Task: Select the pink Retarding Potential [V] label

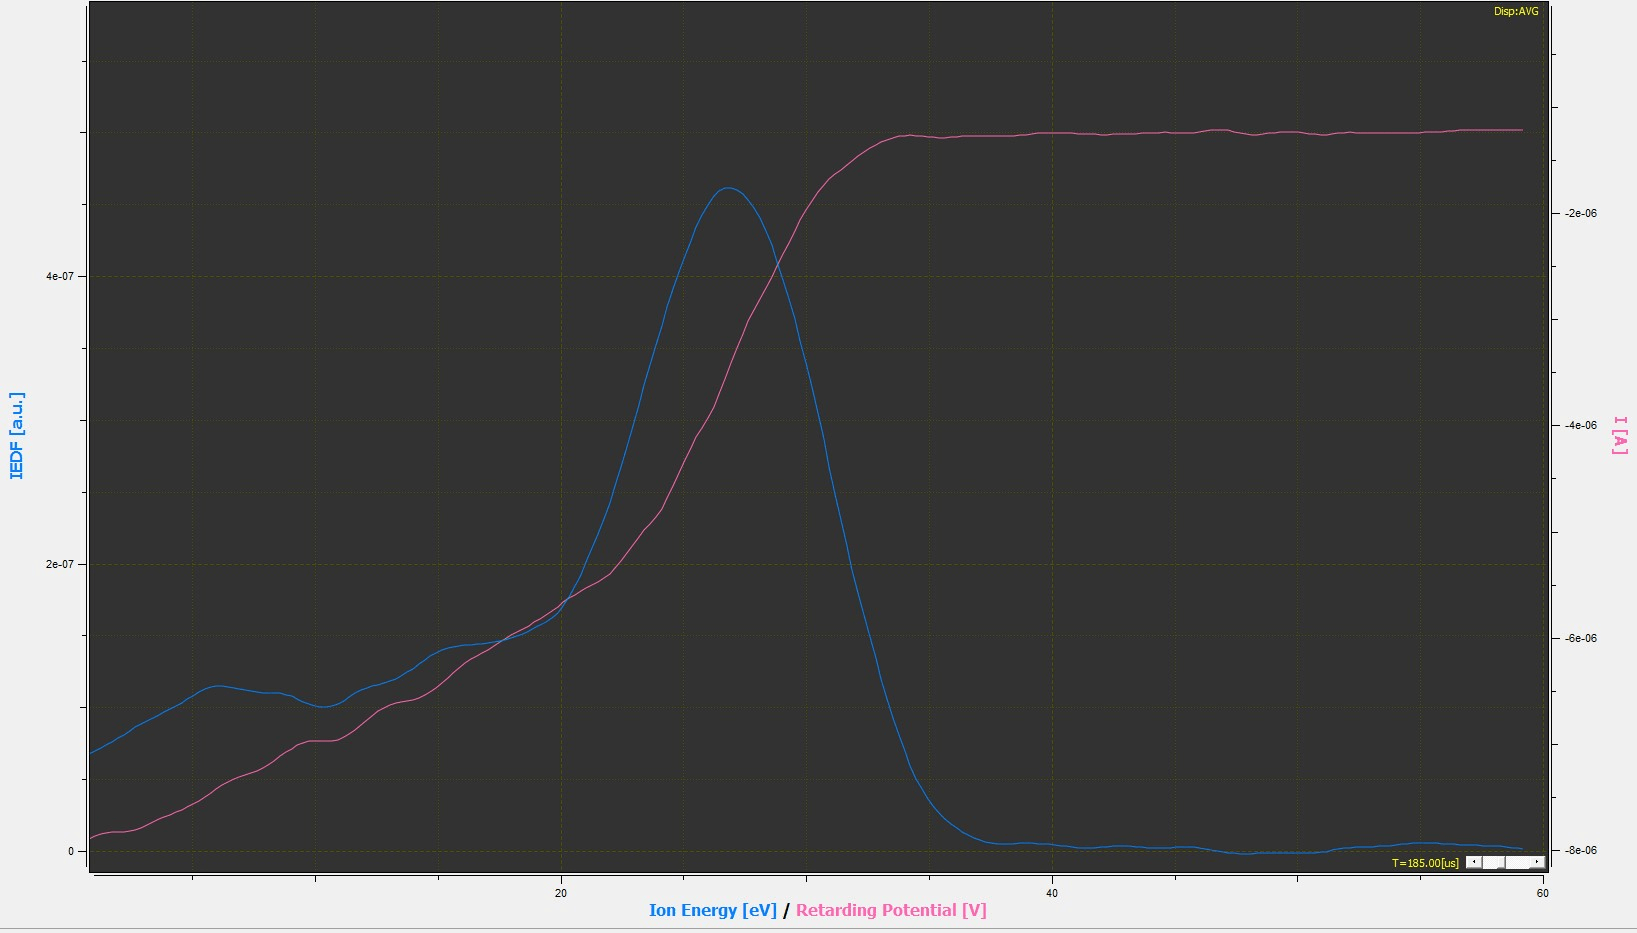Action: point(891,910)
